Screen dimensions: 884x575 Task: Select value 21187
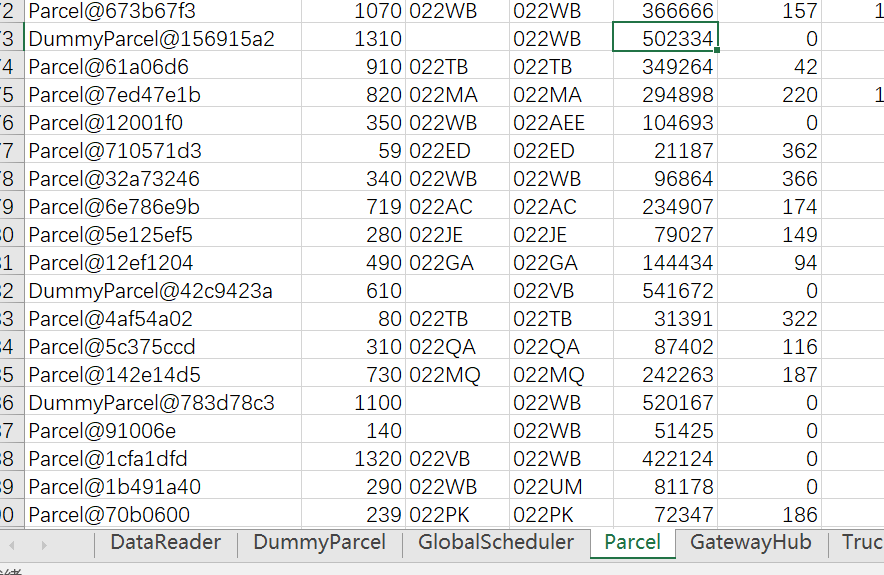pyautogui.click(x=665, y=149)
